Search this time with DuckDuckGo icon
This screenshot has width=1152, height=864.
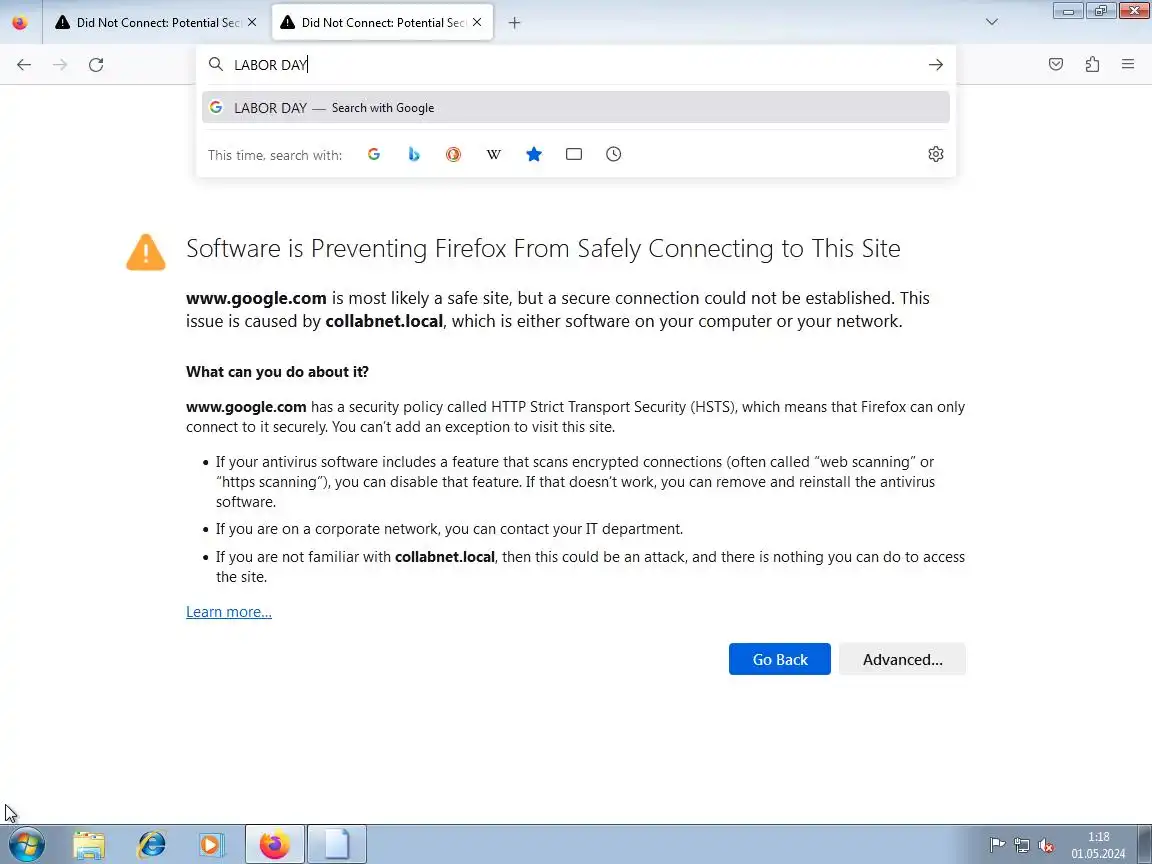(453, 154)
